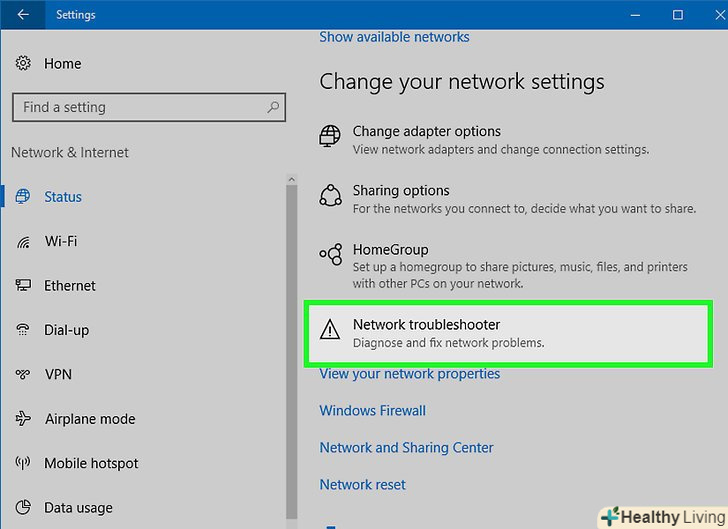The image size is (728, 529).
Task: Click the Data usage icon
Action: (24, 508)
